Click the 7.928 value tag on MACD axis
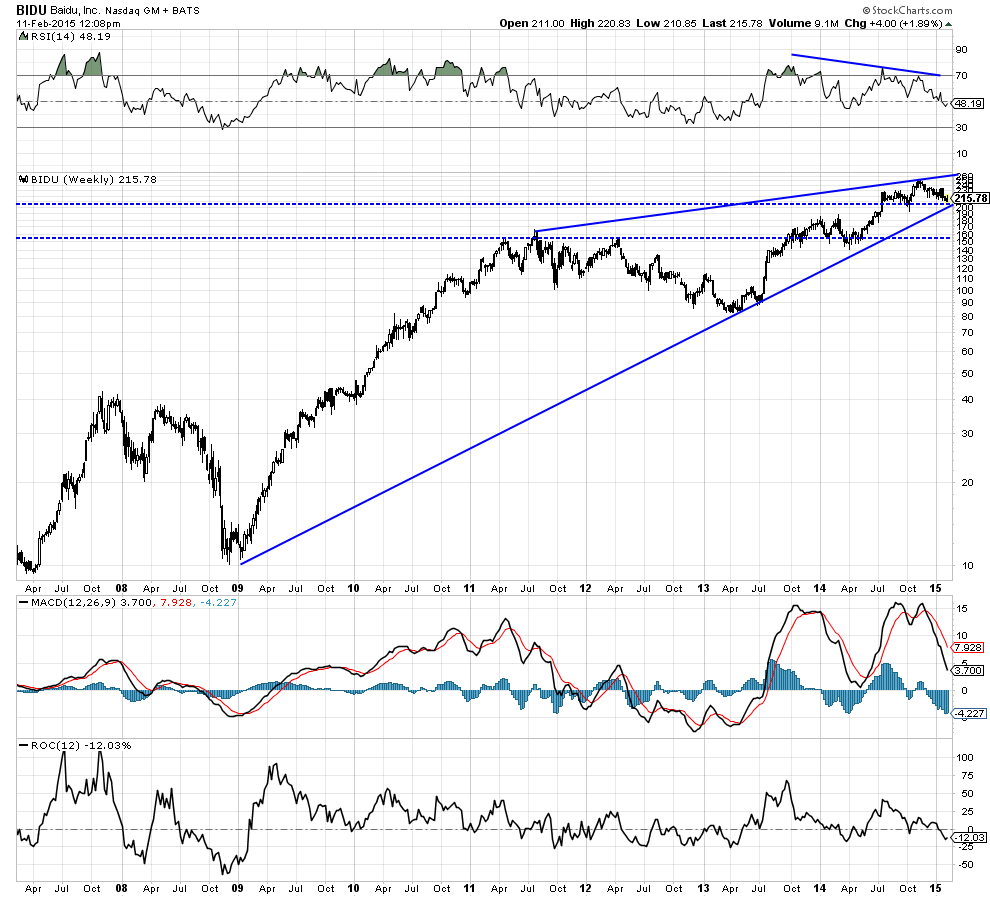The height and width of the screenshot is (897, 990). point(968,648)
